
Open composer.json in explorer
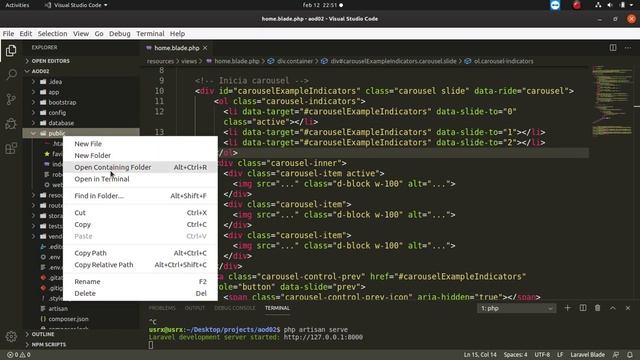coord(68,319)
